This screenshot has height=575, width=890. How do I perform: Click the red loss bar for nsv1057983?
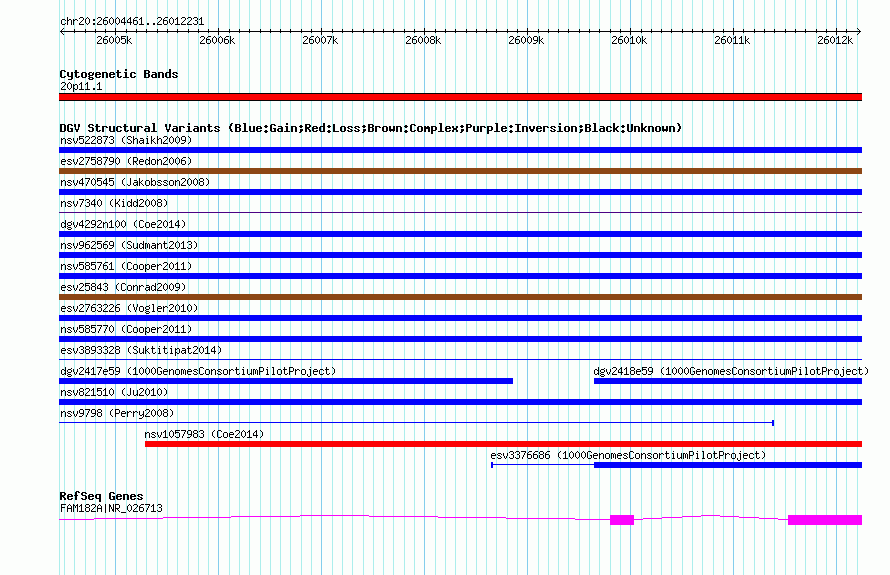(x=503, y=444)
